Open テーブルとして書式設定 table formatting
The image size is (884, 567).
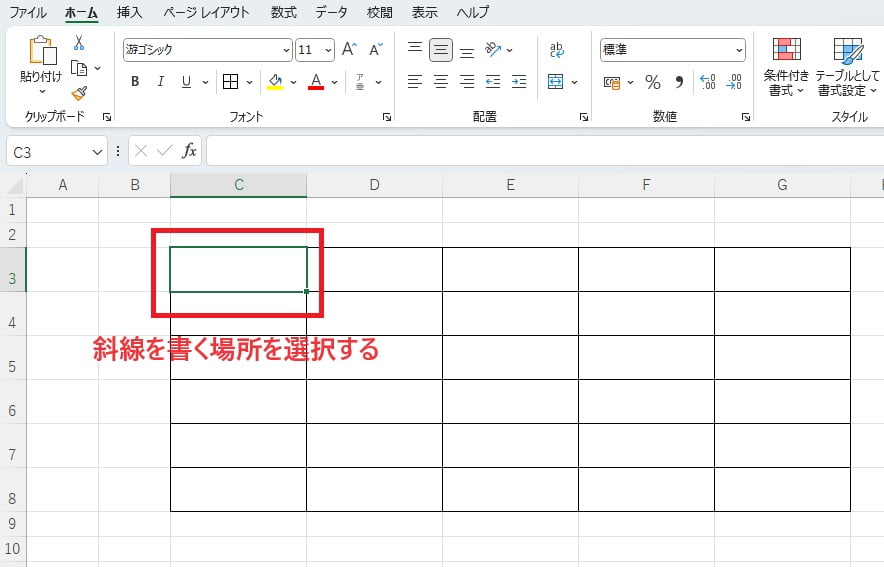click(x=848, y=67)
